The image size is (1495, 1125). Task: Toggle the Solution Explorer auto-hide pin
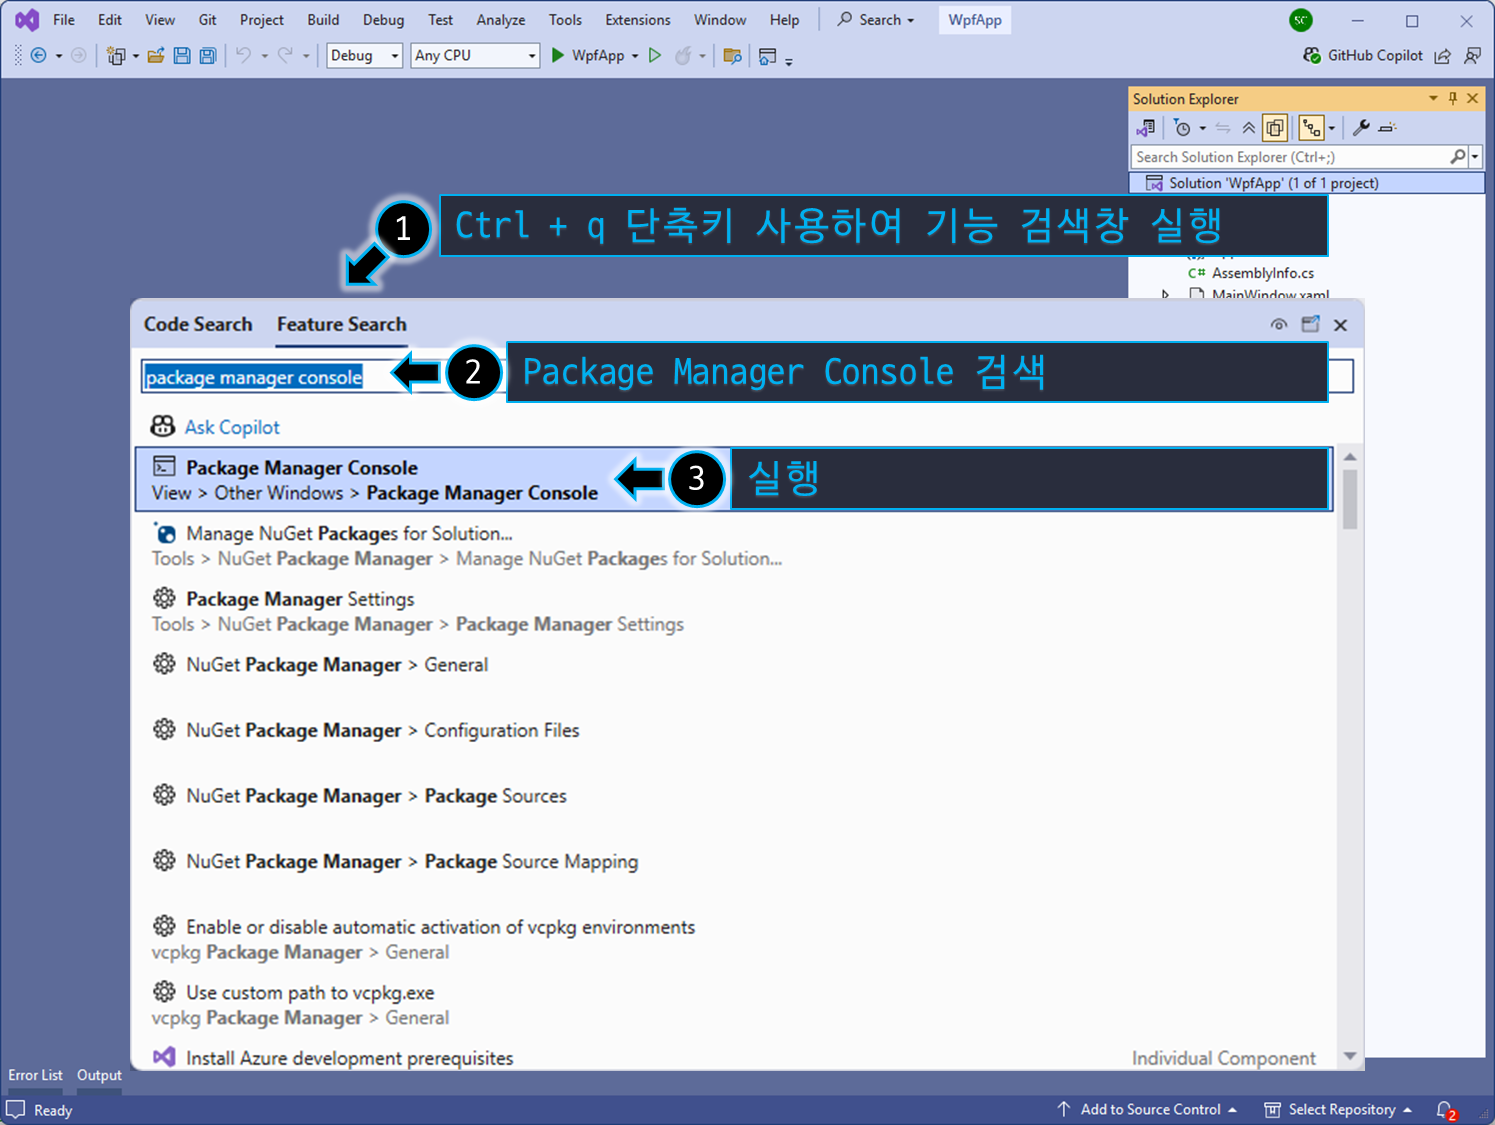pos(1453,99)
